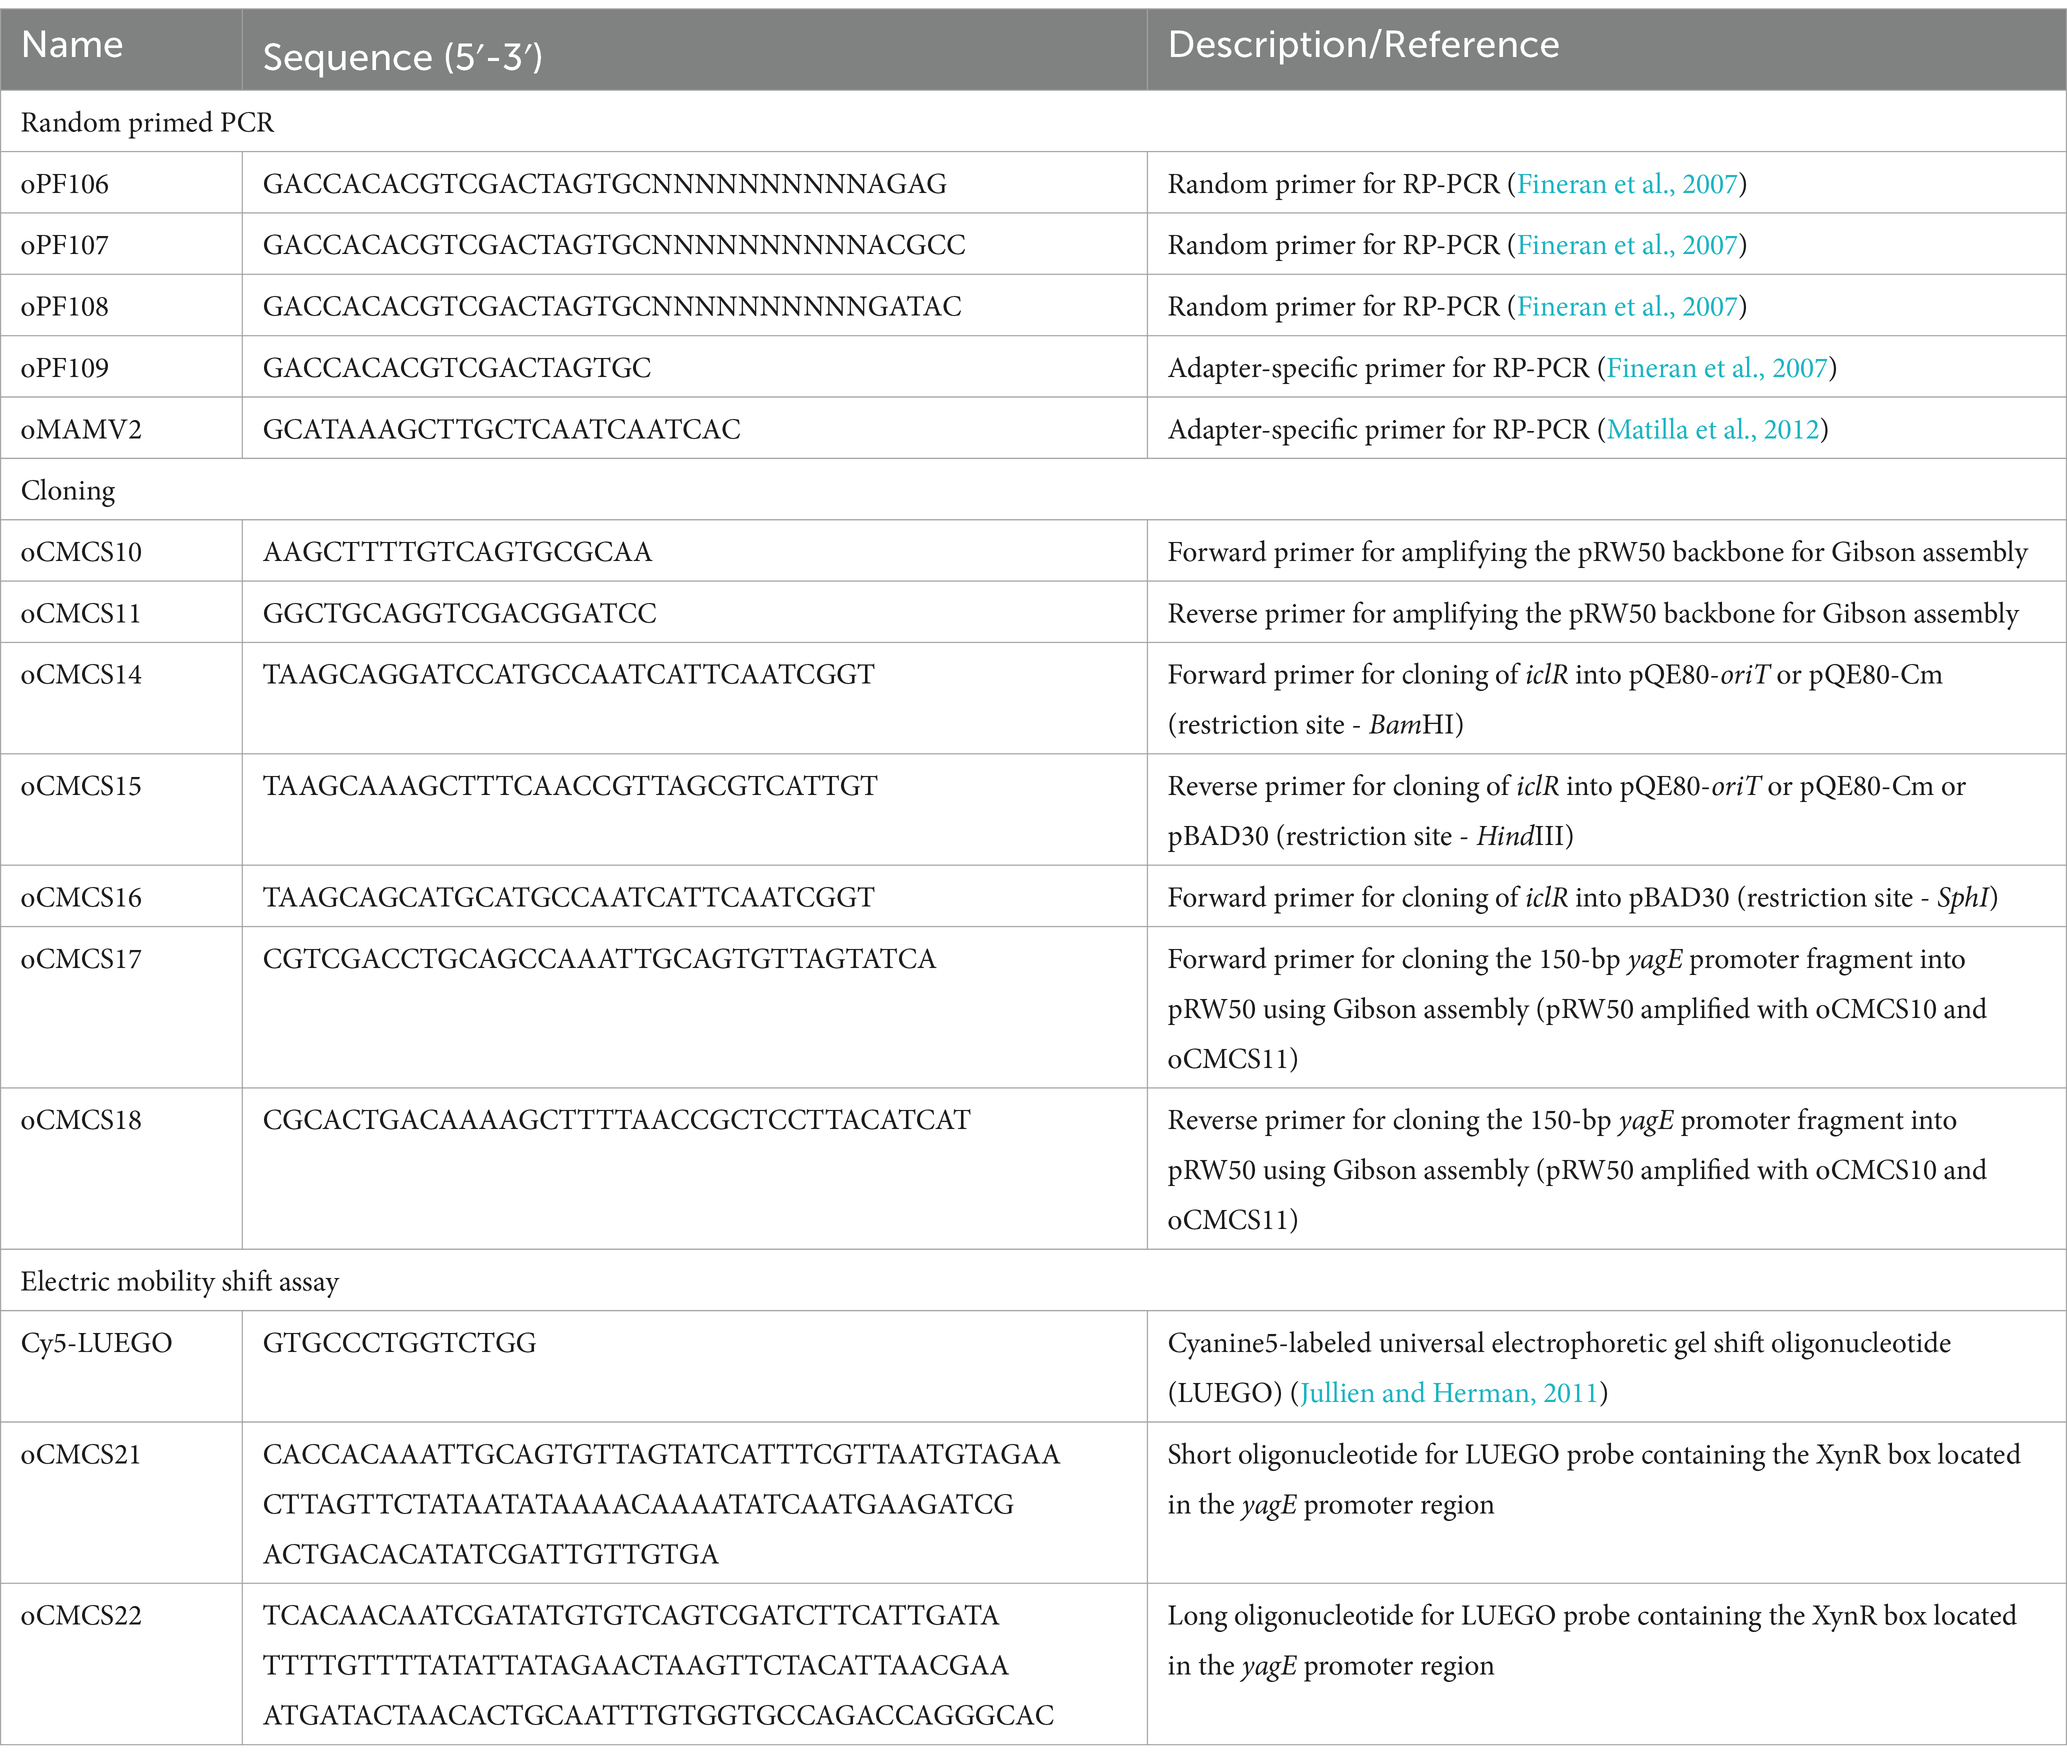
Task: Click the sequence GCATAAAGCTTGCTCAATCAATCAC
Action: click(502, 429)
